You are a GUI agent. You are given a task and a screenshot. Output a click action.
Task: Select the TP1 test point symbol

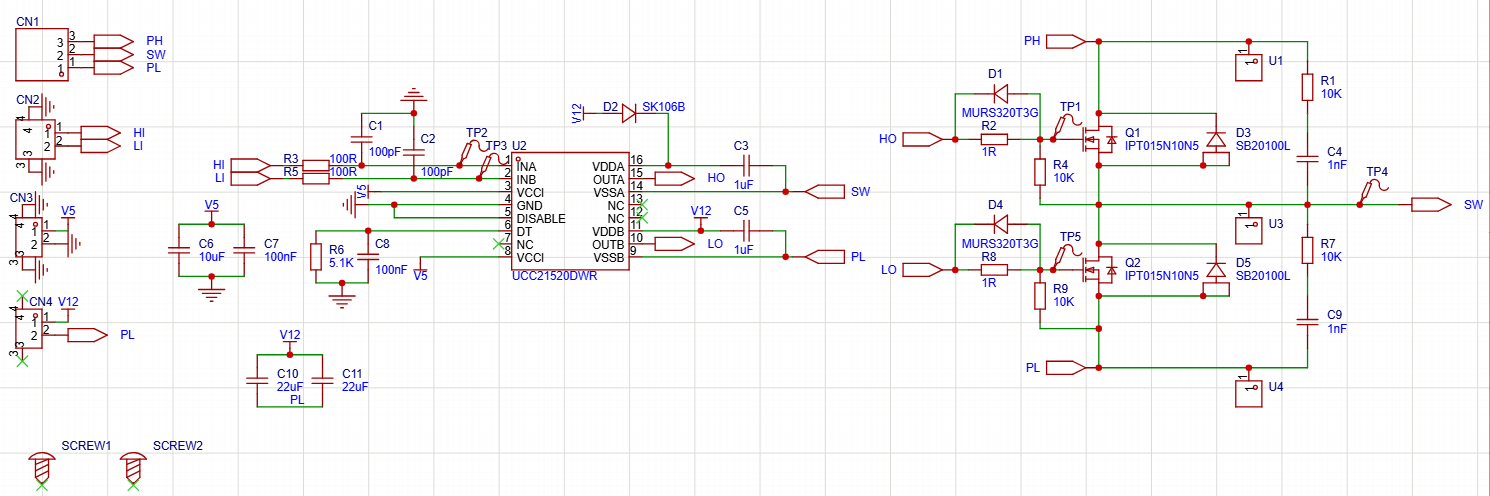[1069, 126]
